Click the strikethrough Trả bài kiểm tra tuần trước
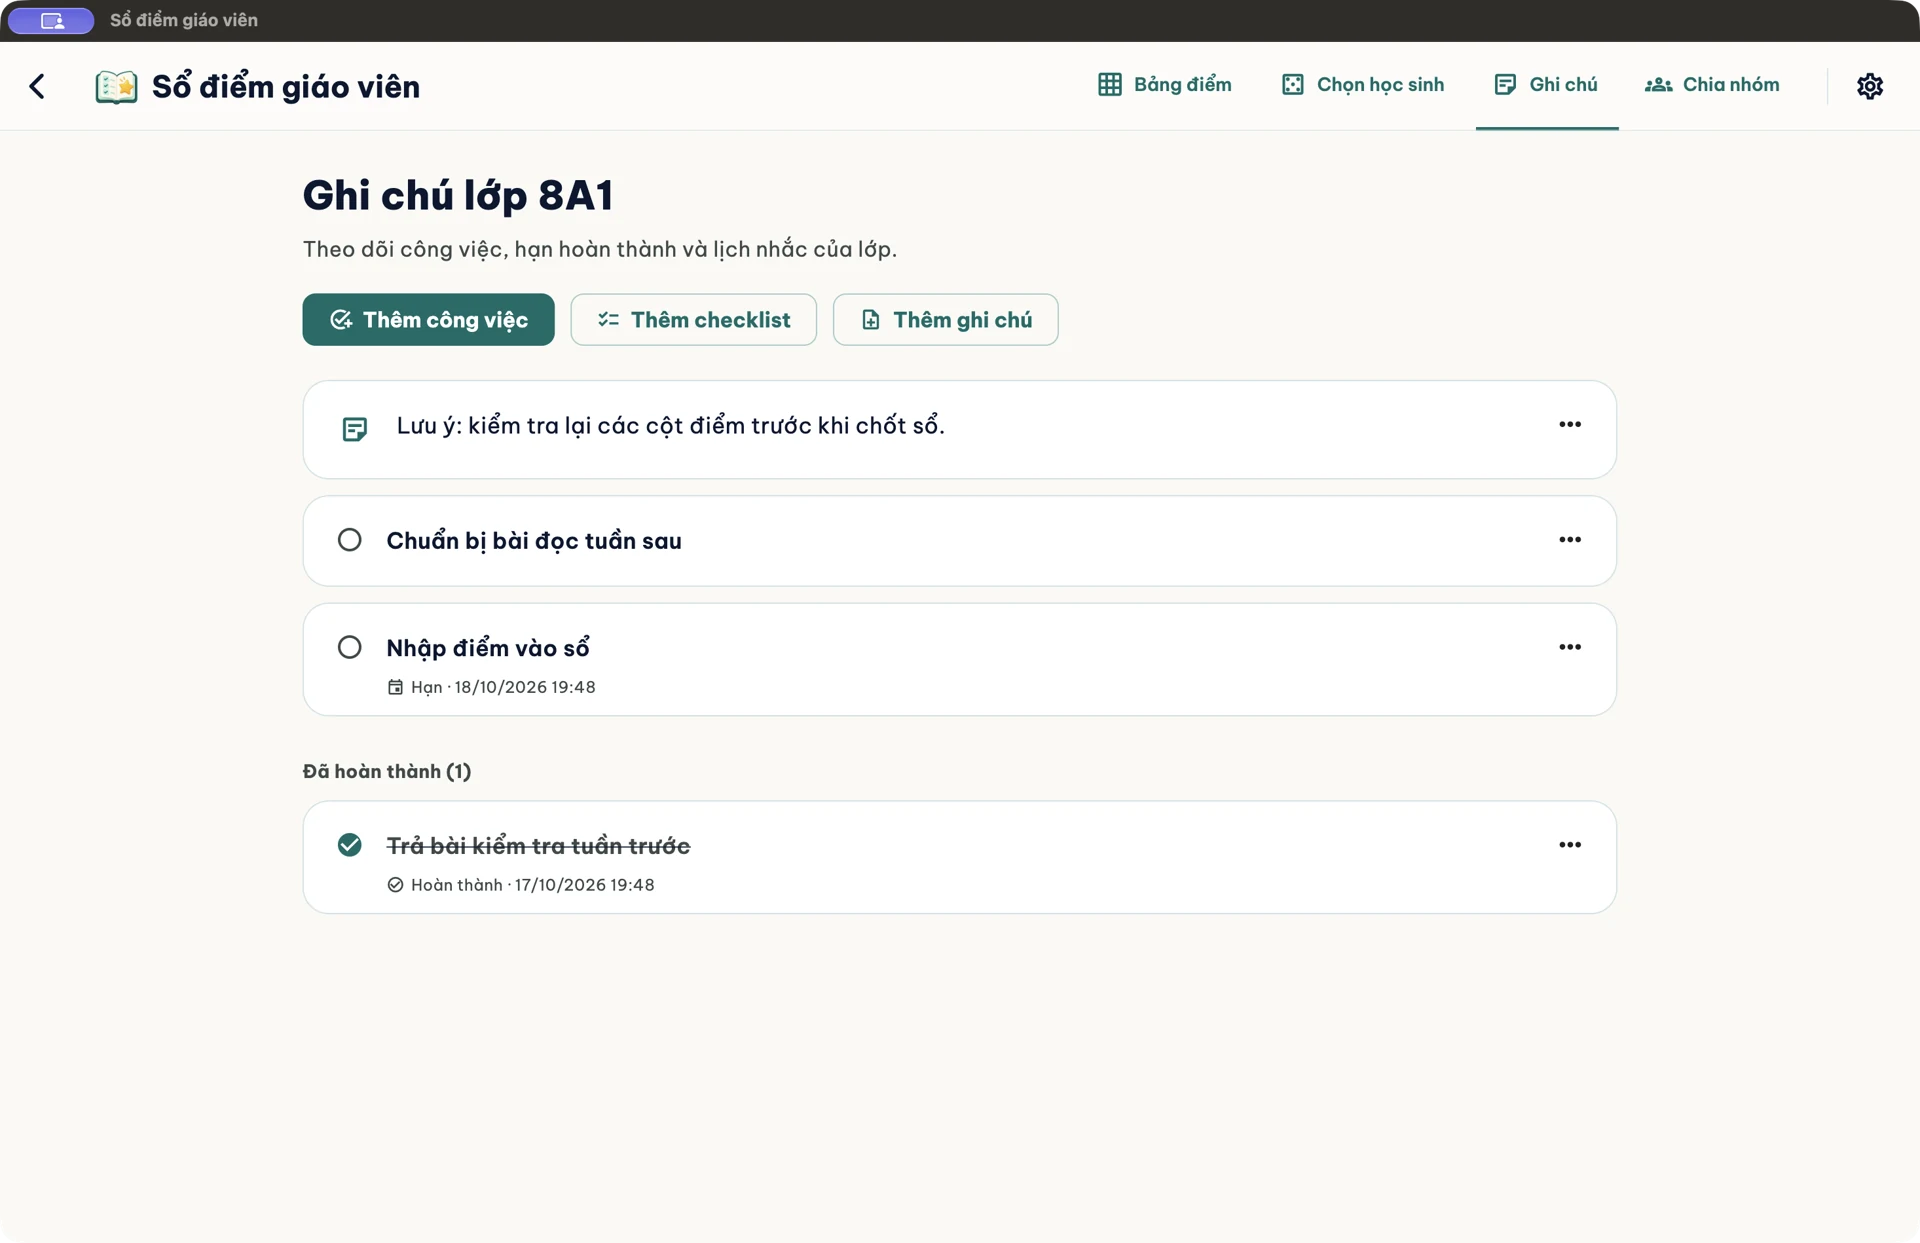This screenshot has height=1243, width=1920. (x=538, y=846)
